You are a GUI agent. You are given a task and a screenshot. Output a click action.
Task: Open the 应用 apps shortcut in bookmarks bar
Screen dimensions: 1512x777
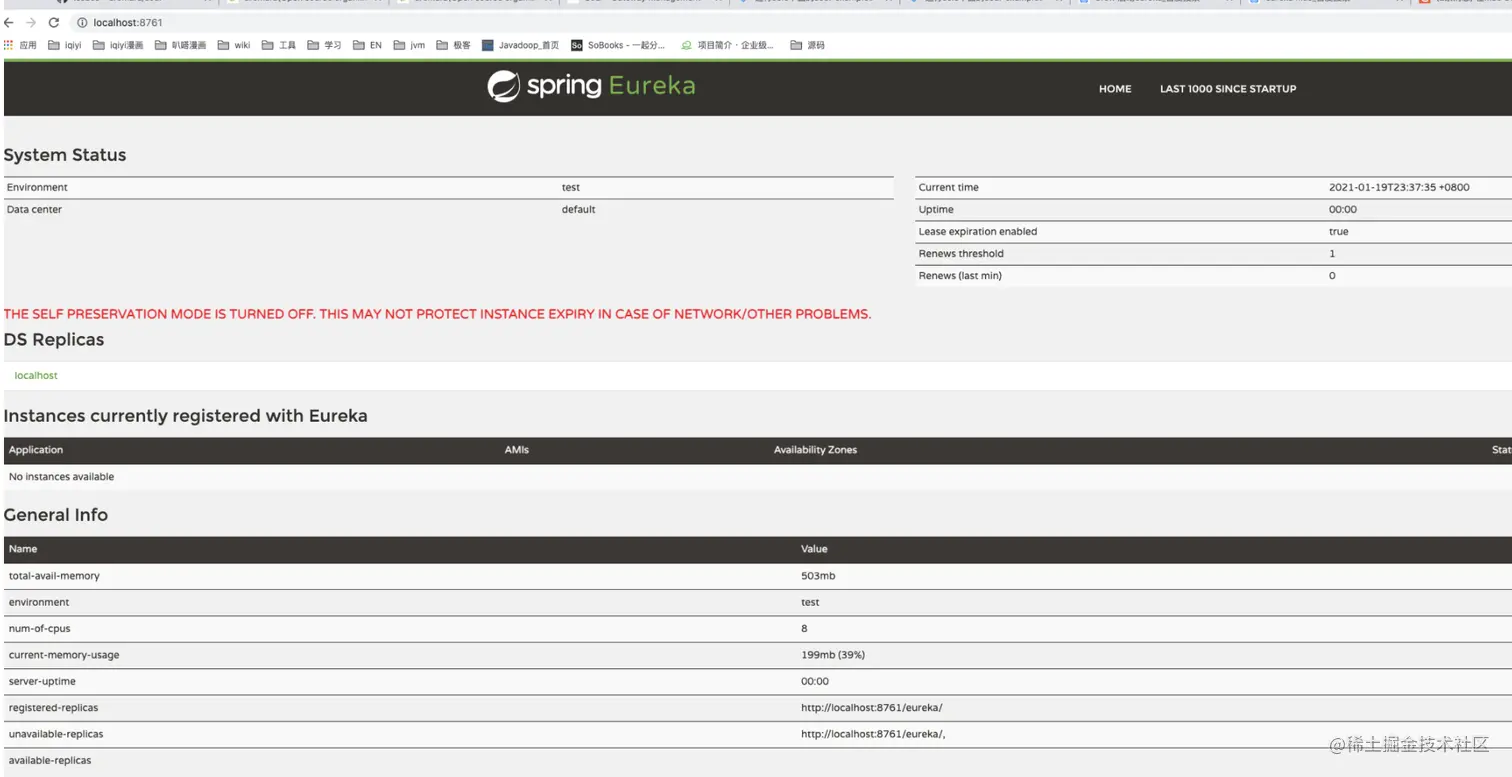(x=21, y=45)
